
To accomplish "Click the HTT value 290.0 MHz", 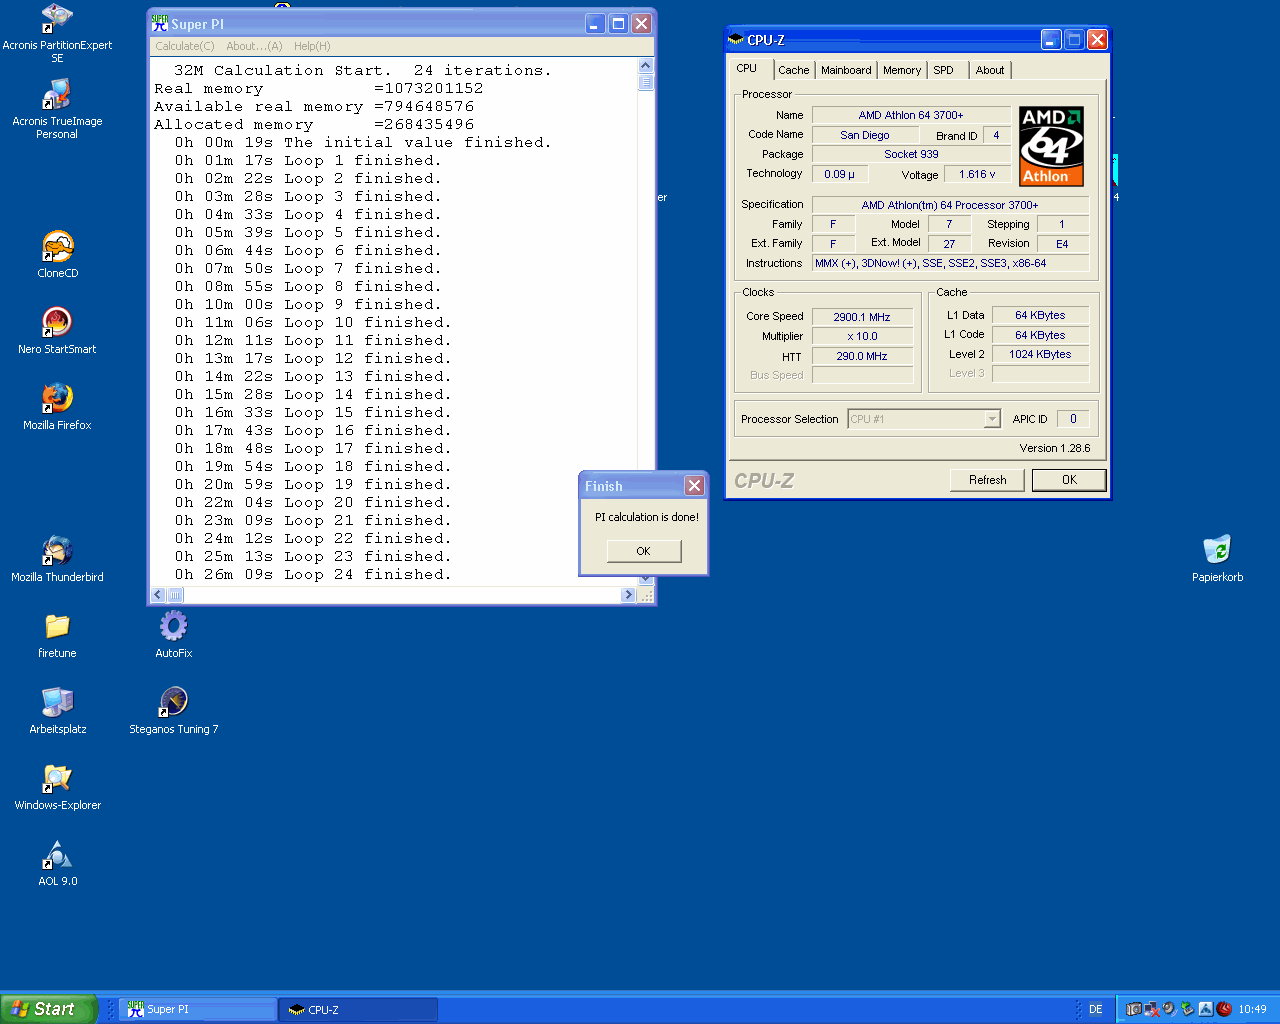I will coord(862,356).
